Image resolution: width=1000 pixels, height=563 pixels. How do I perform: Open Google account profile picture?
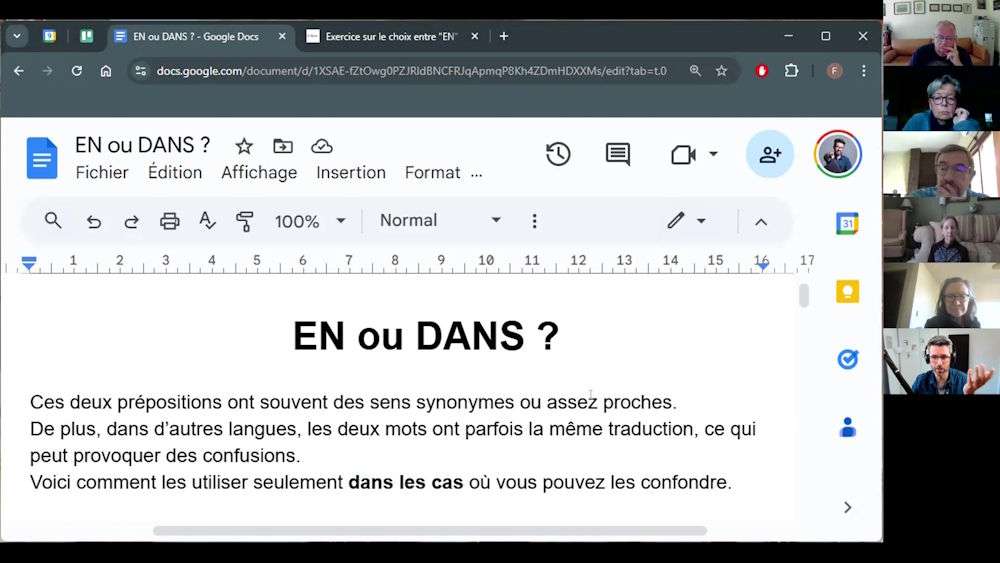(837, 154)
